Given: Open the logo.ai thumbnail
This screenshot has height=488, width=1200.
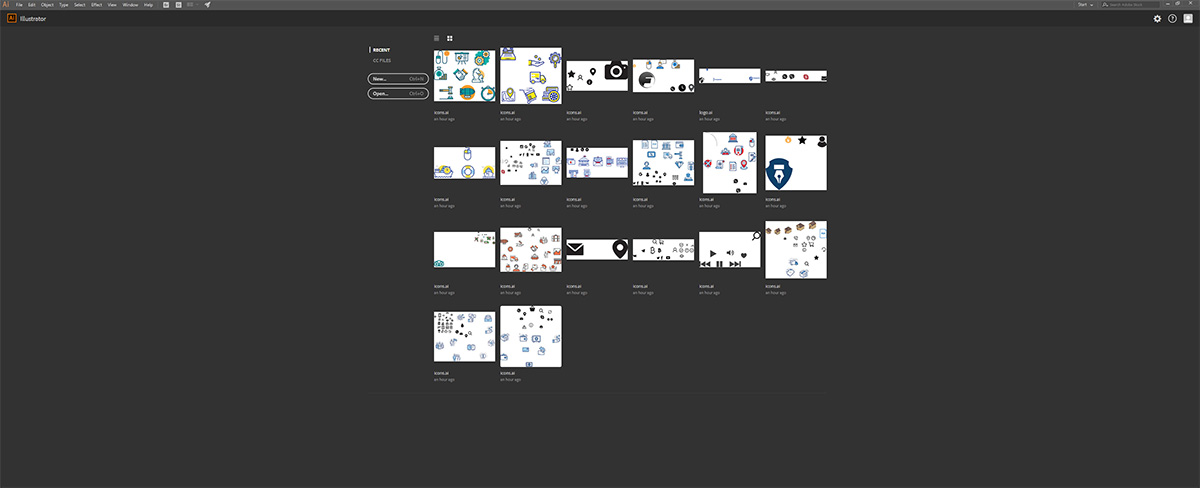Looking at the screenshot, I should 729,76.
